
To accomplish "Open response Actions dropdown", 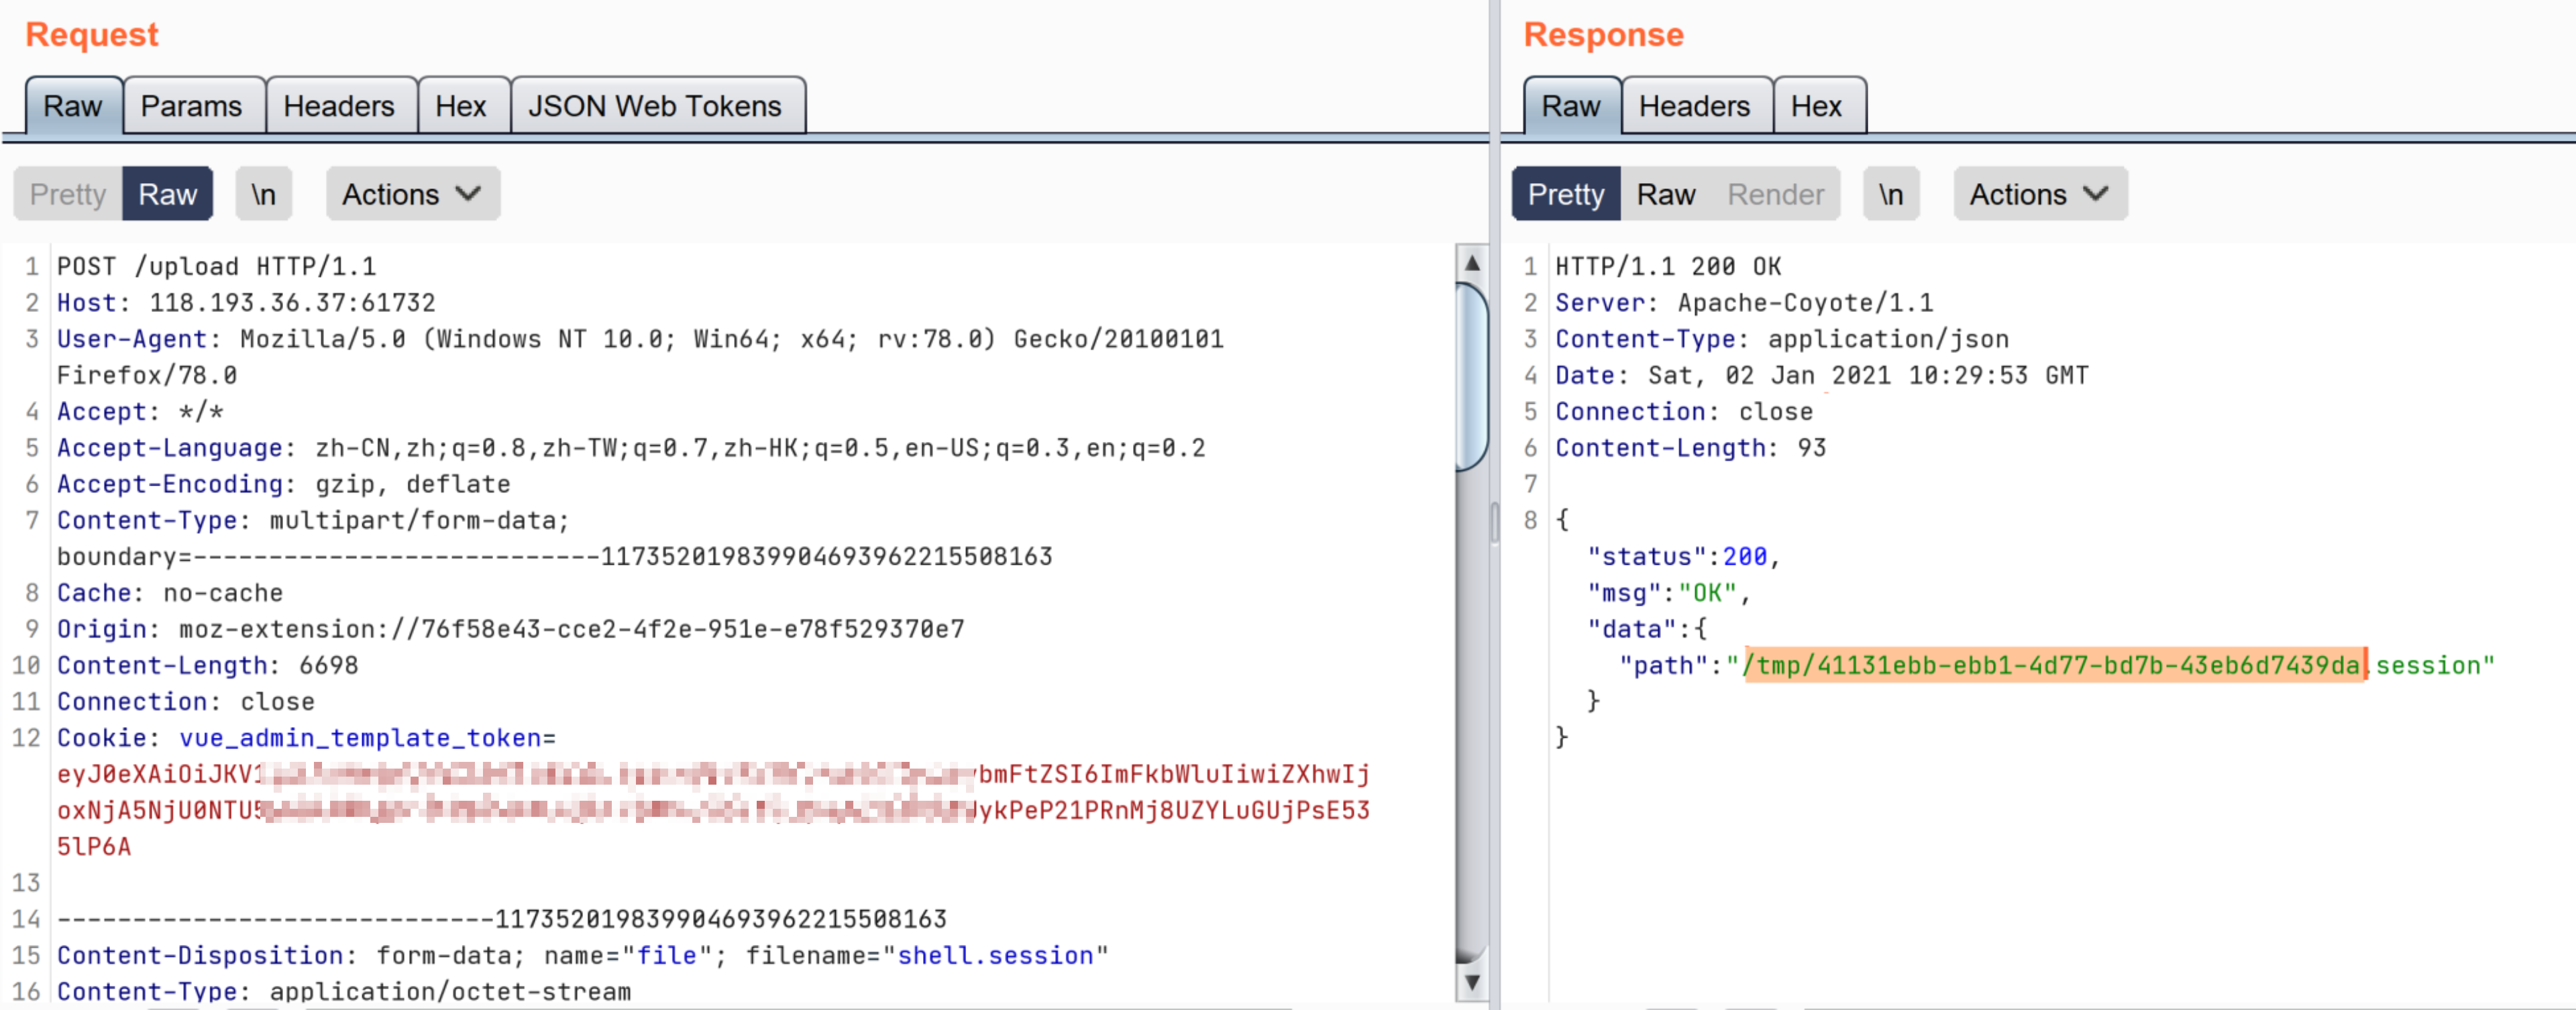I will pyautogui.click(x=2039, y=194).
